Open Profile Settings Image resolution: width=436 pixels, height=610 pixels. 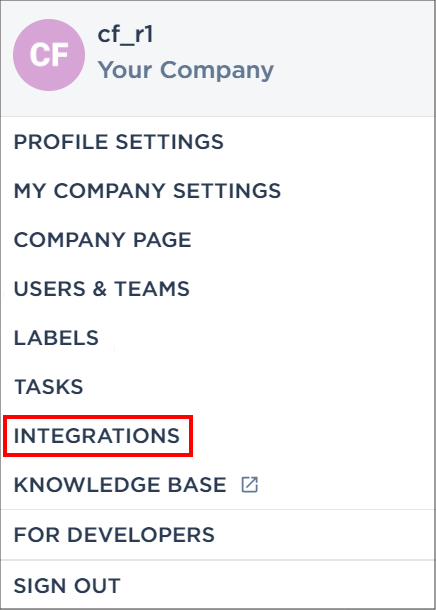pos(119,142)
